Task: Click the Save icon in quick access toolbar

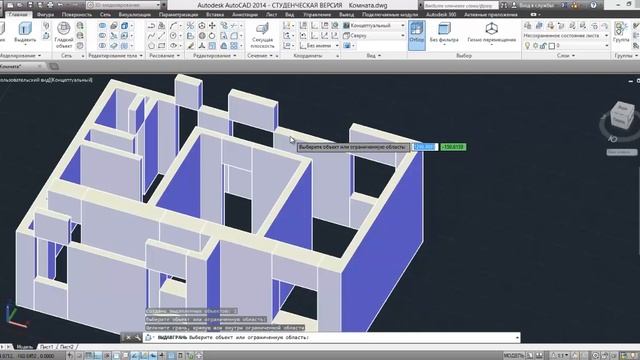Action: point(30,5)
